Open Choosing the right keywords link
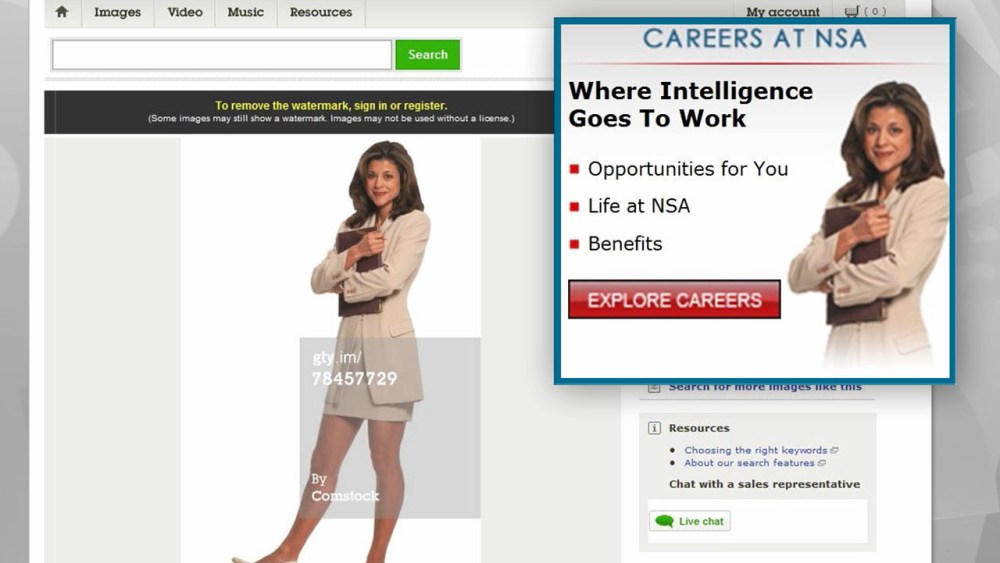1000x563 pixels. click(756, 450)
